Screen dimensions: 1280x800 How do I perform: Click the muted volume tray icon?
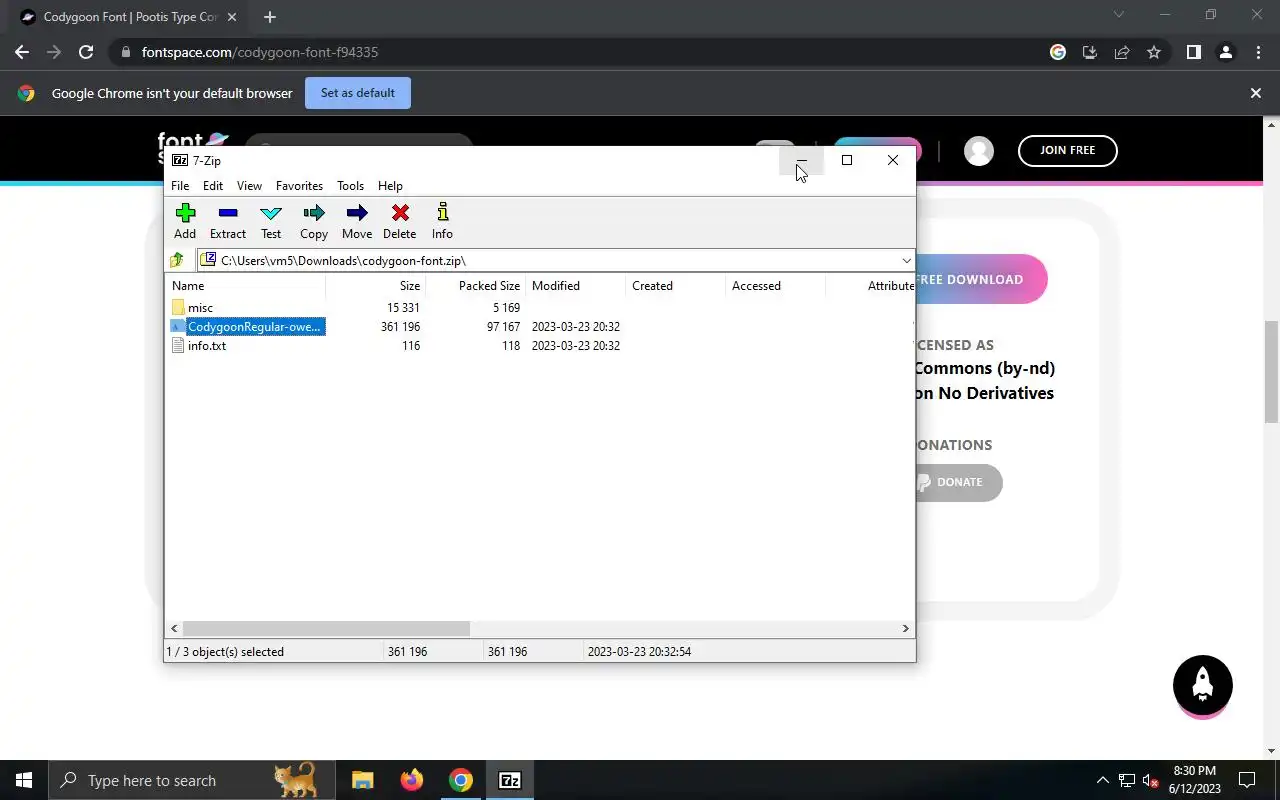pos(1151,780)
